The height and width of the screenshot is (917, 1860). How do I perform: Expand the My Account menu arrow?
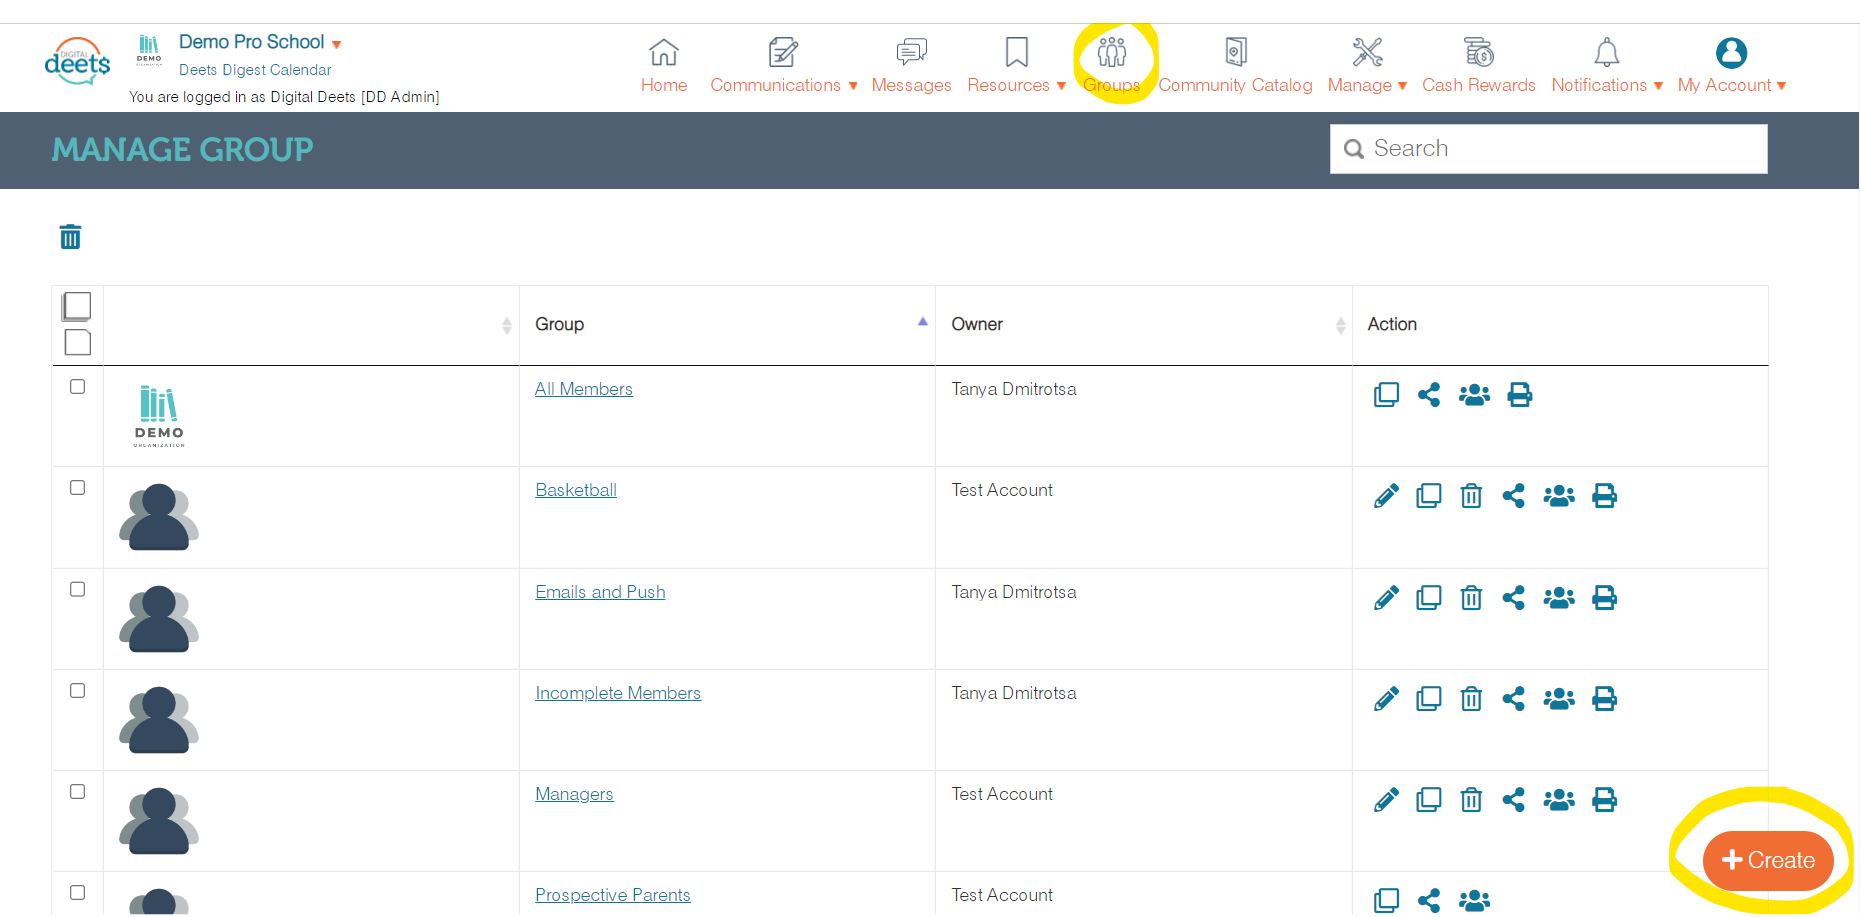[1781, 86]
